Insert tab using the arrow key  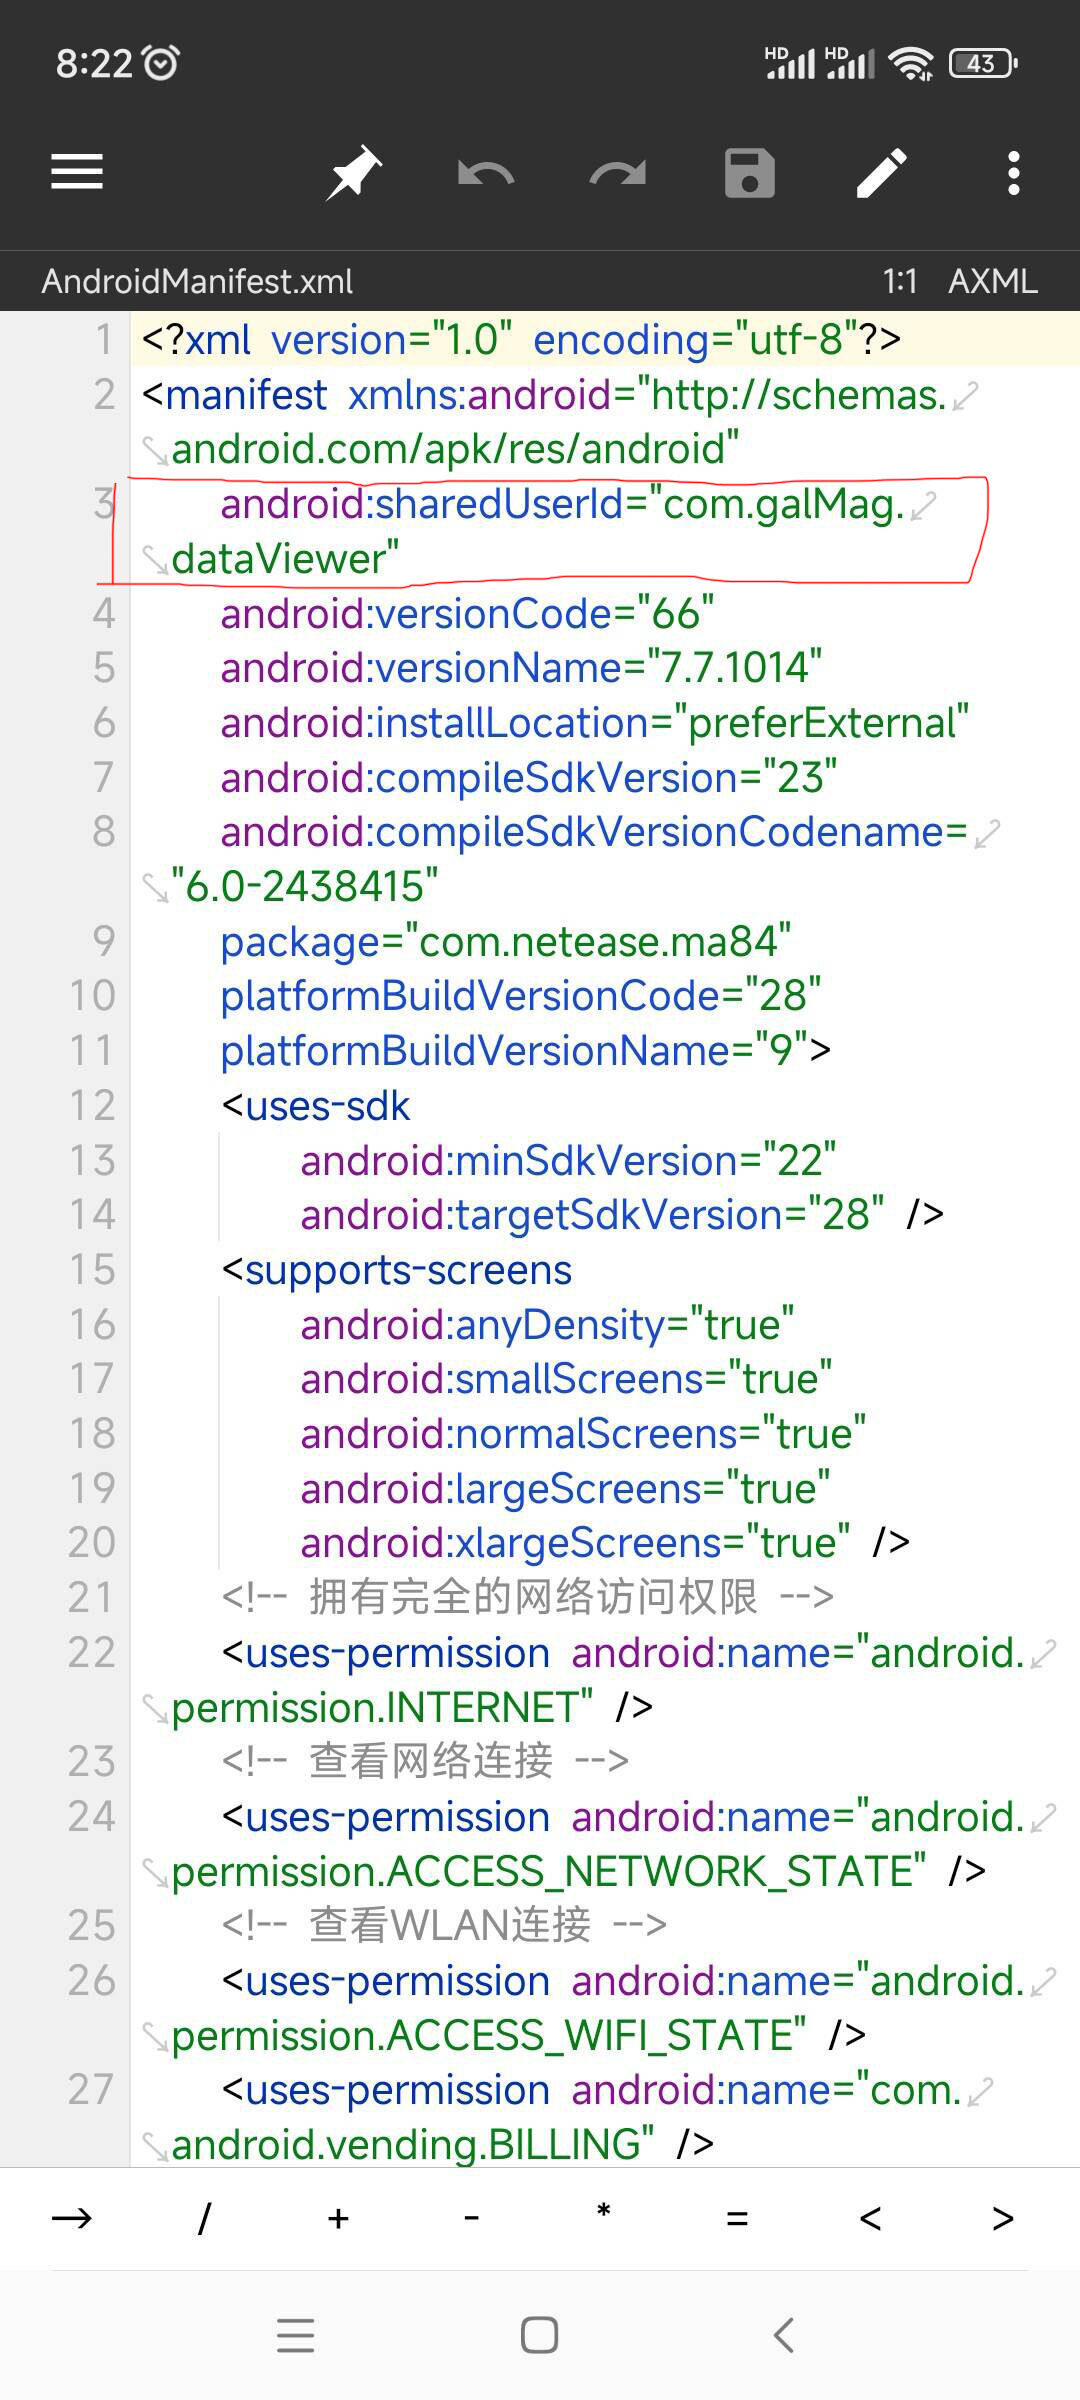[72, 2218]
